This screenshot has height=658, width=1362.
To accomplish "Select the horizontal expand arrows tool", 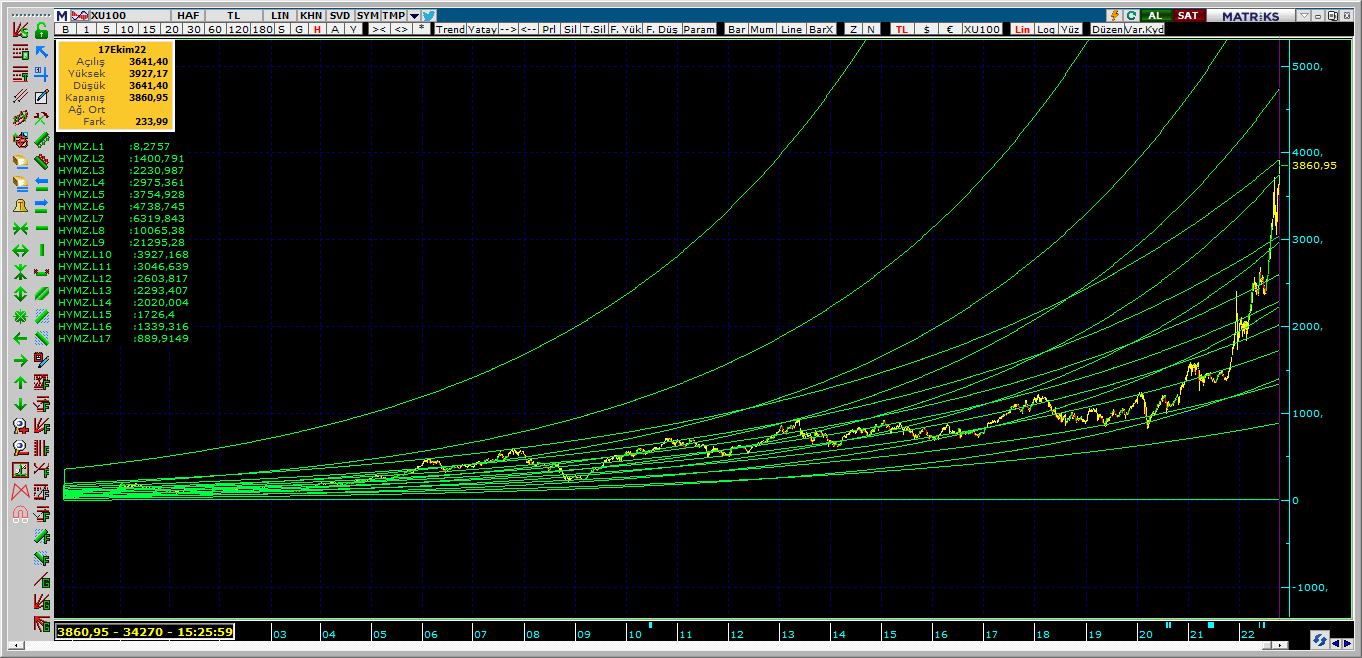I will pyautogui.click(x=19, y=251).
